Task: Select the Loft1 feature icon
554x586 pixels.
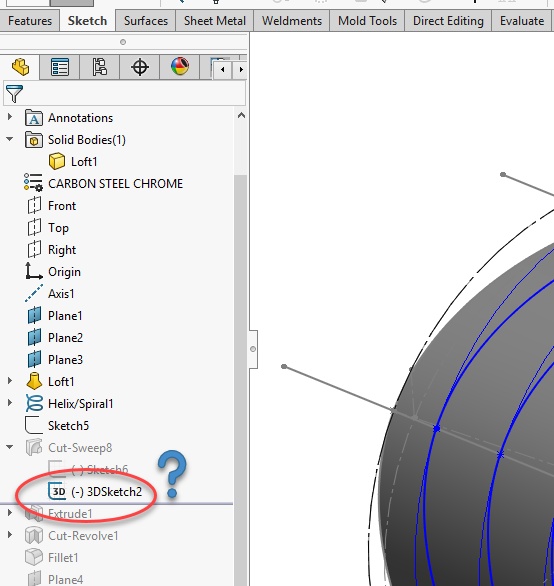Action: [34, 382]
